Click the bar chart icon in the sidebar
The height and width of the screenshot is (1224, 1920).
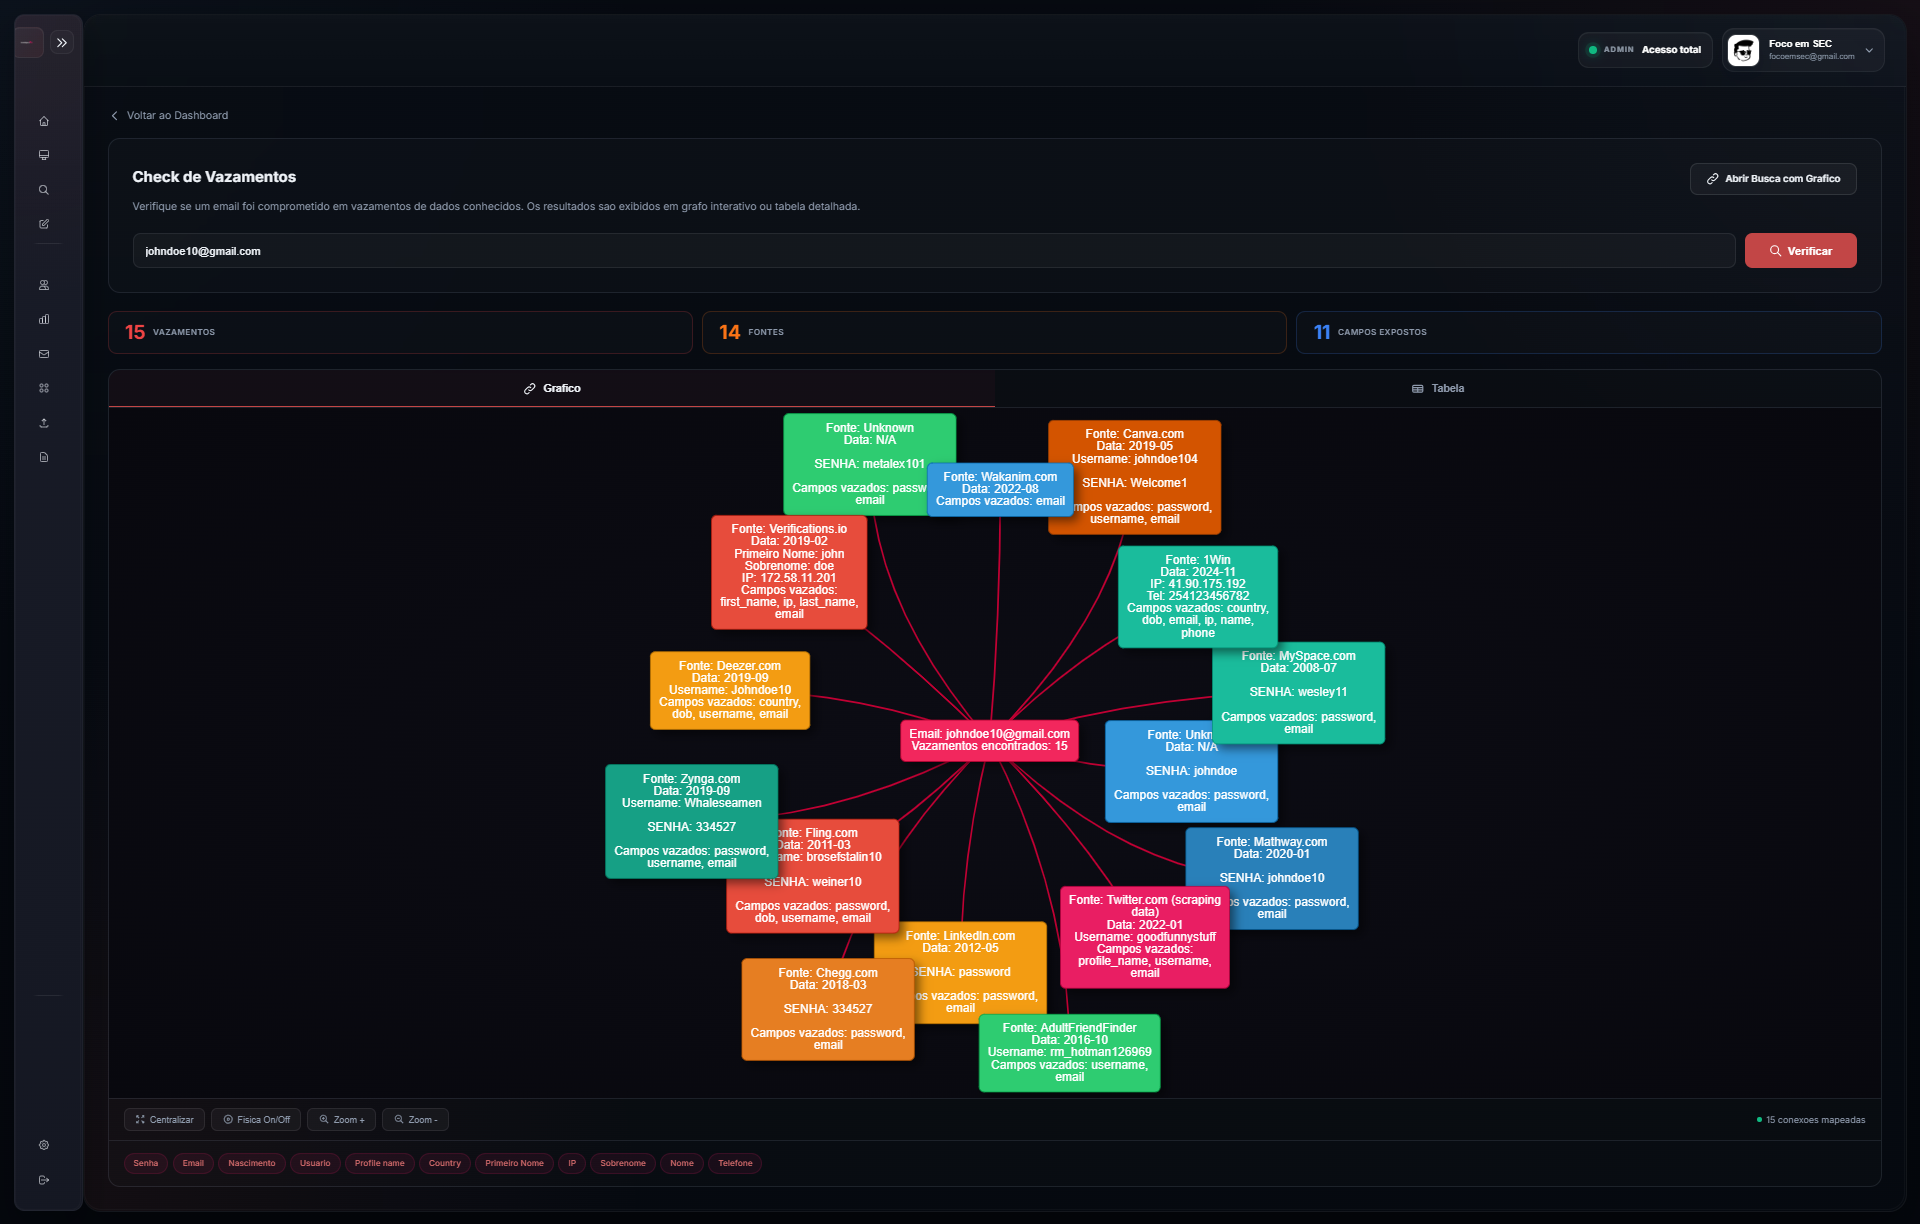coord(44,320)
